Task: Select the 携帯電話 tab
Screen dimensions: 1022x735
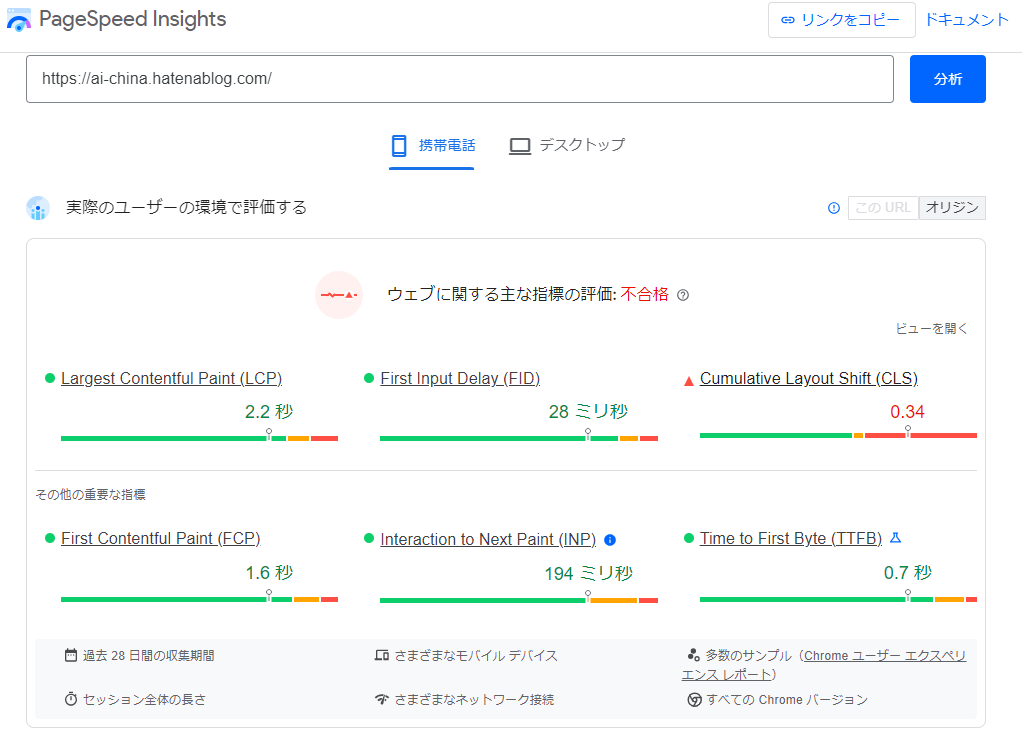Action: tap(431, 146)
